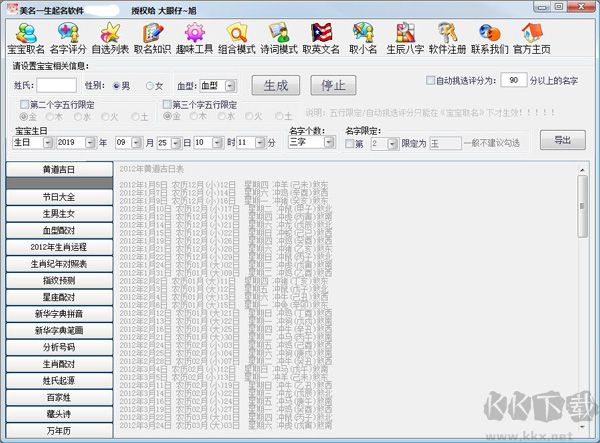The height and width of the screenshot is (443, 600).
Task: Open 生肖纪年对照表 in the side list
Action: 59,264
